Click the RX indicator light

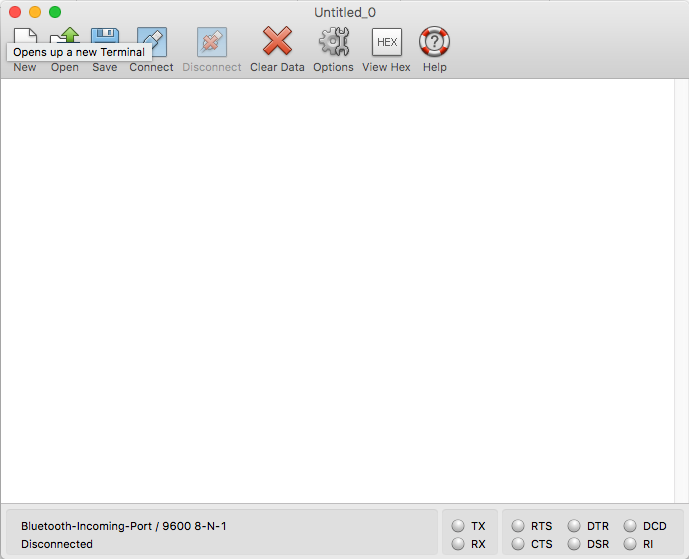pyautogui.click(x=458, y=544)
